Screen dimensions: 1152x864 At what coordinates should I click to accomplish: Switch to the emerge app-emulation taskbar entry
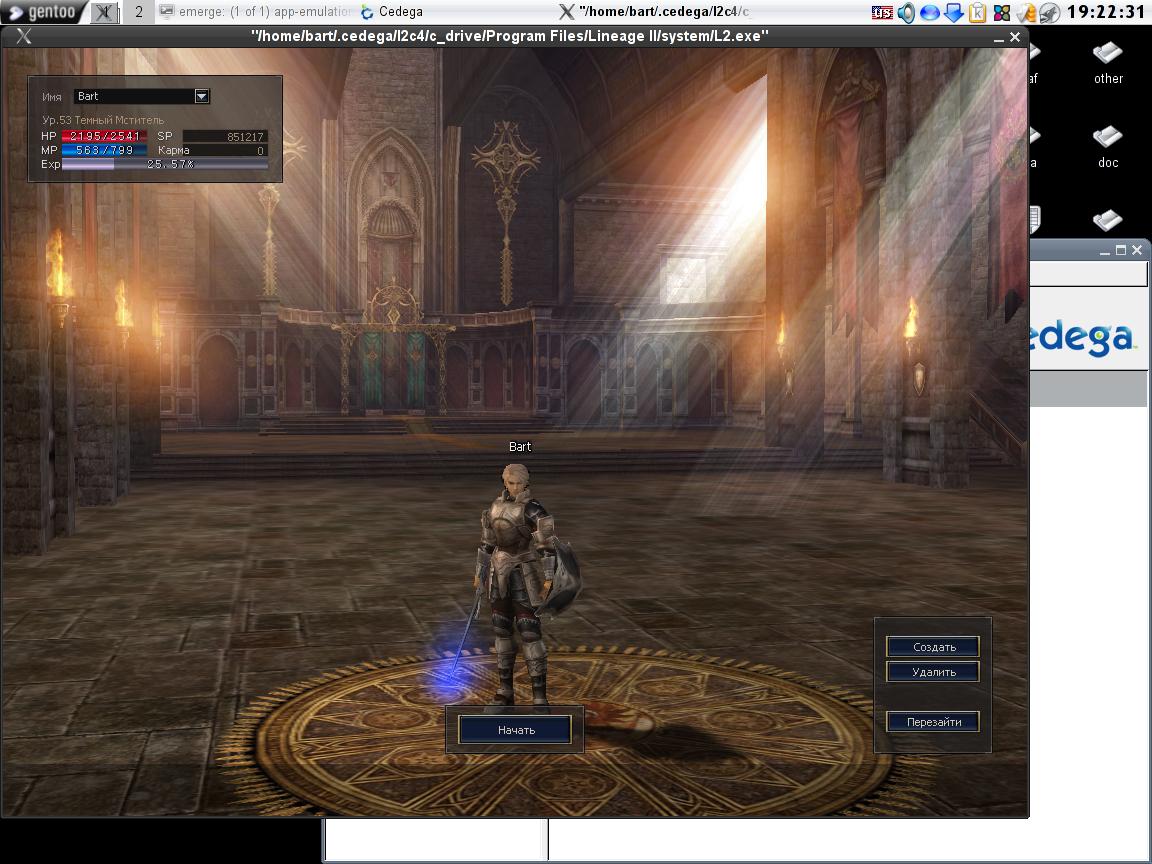pyautogui.click(x=256, y=12)
